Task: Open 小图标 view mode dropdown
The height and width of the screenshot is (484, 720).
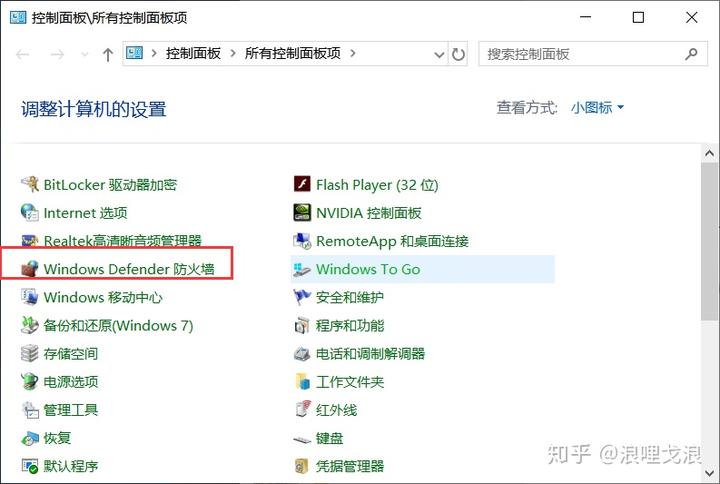Action: pos(597,108)
